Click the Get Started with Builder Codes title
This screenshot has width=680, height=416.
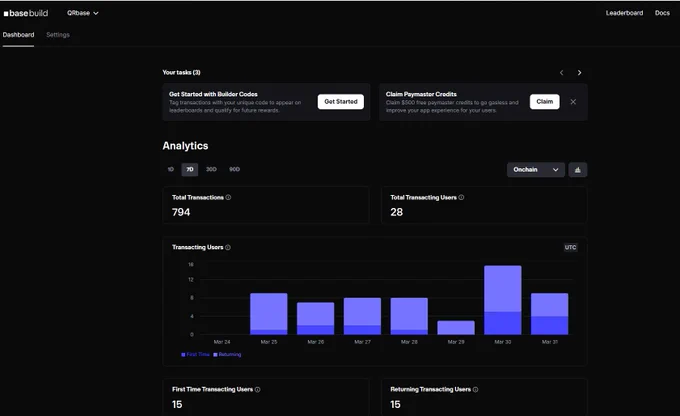[213, 94]
